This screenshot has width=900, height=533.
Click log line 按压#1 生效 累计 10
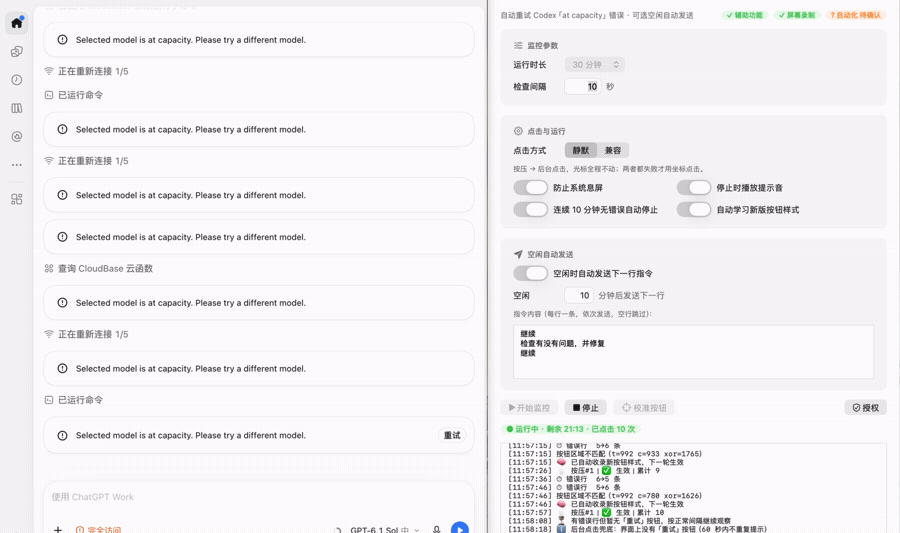[x=586, y=512]
